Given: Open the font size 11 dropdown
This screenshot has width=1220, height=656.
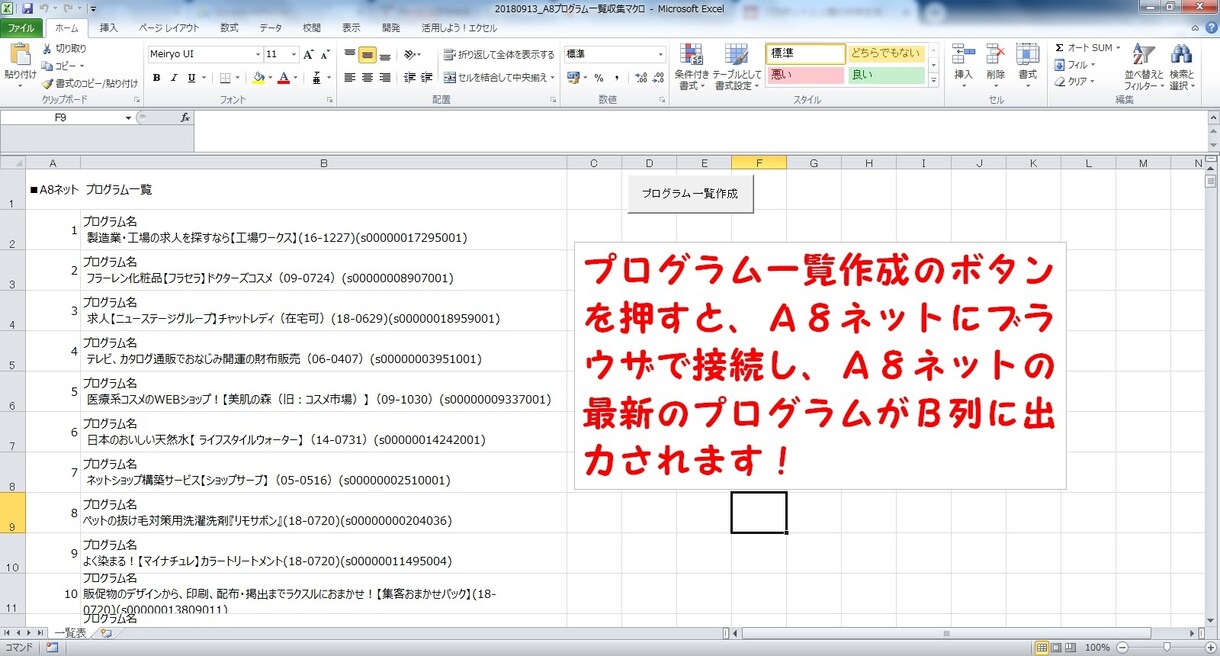Looking at the screenshot, I should 294,55.
